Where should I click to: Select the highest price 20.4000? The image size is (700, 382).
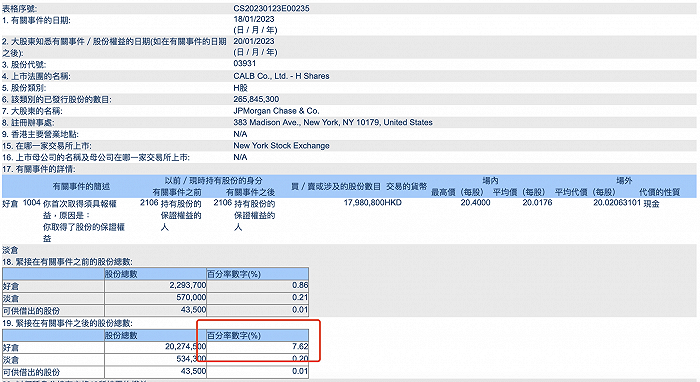pos(475,203)
